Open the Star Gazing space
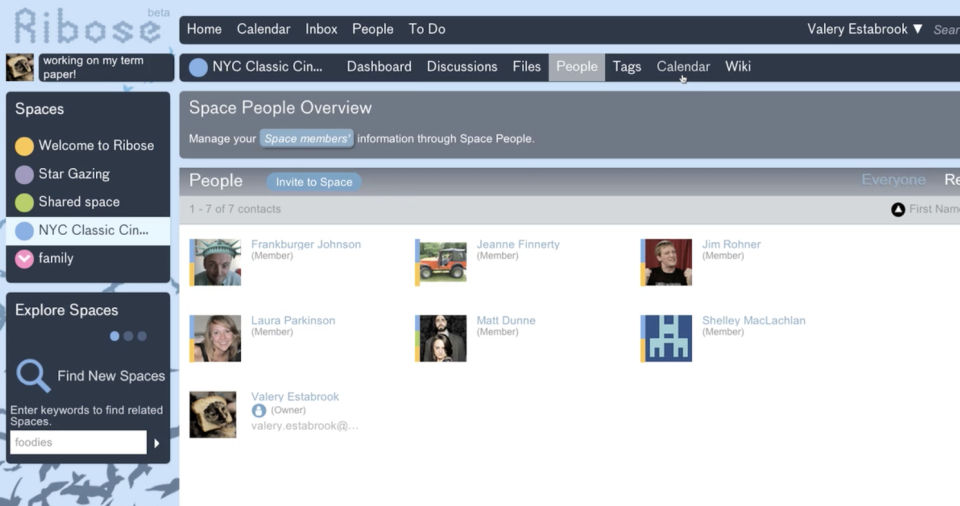Screen dimensions: 960x506 [74, 174]
